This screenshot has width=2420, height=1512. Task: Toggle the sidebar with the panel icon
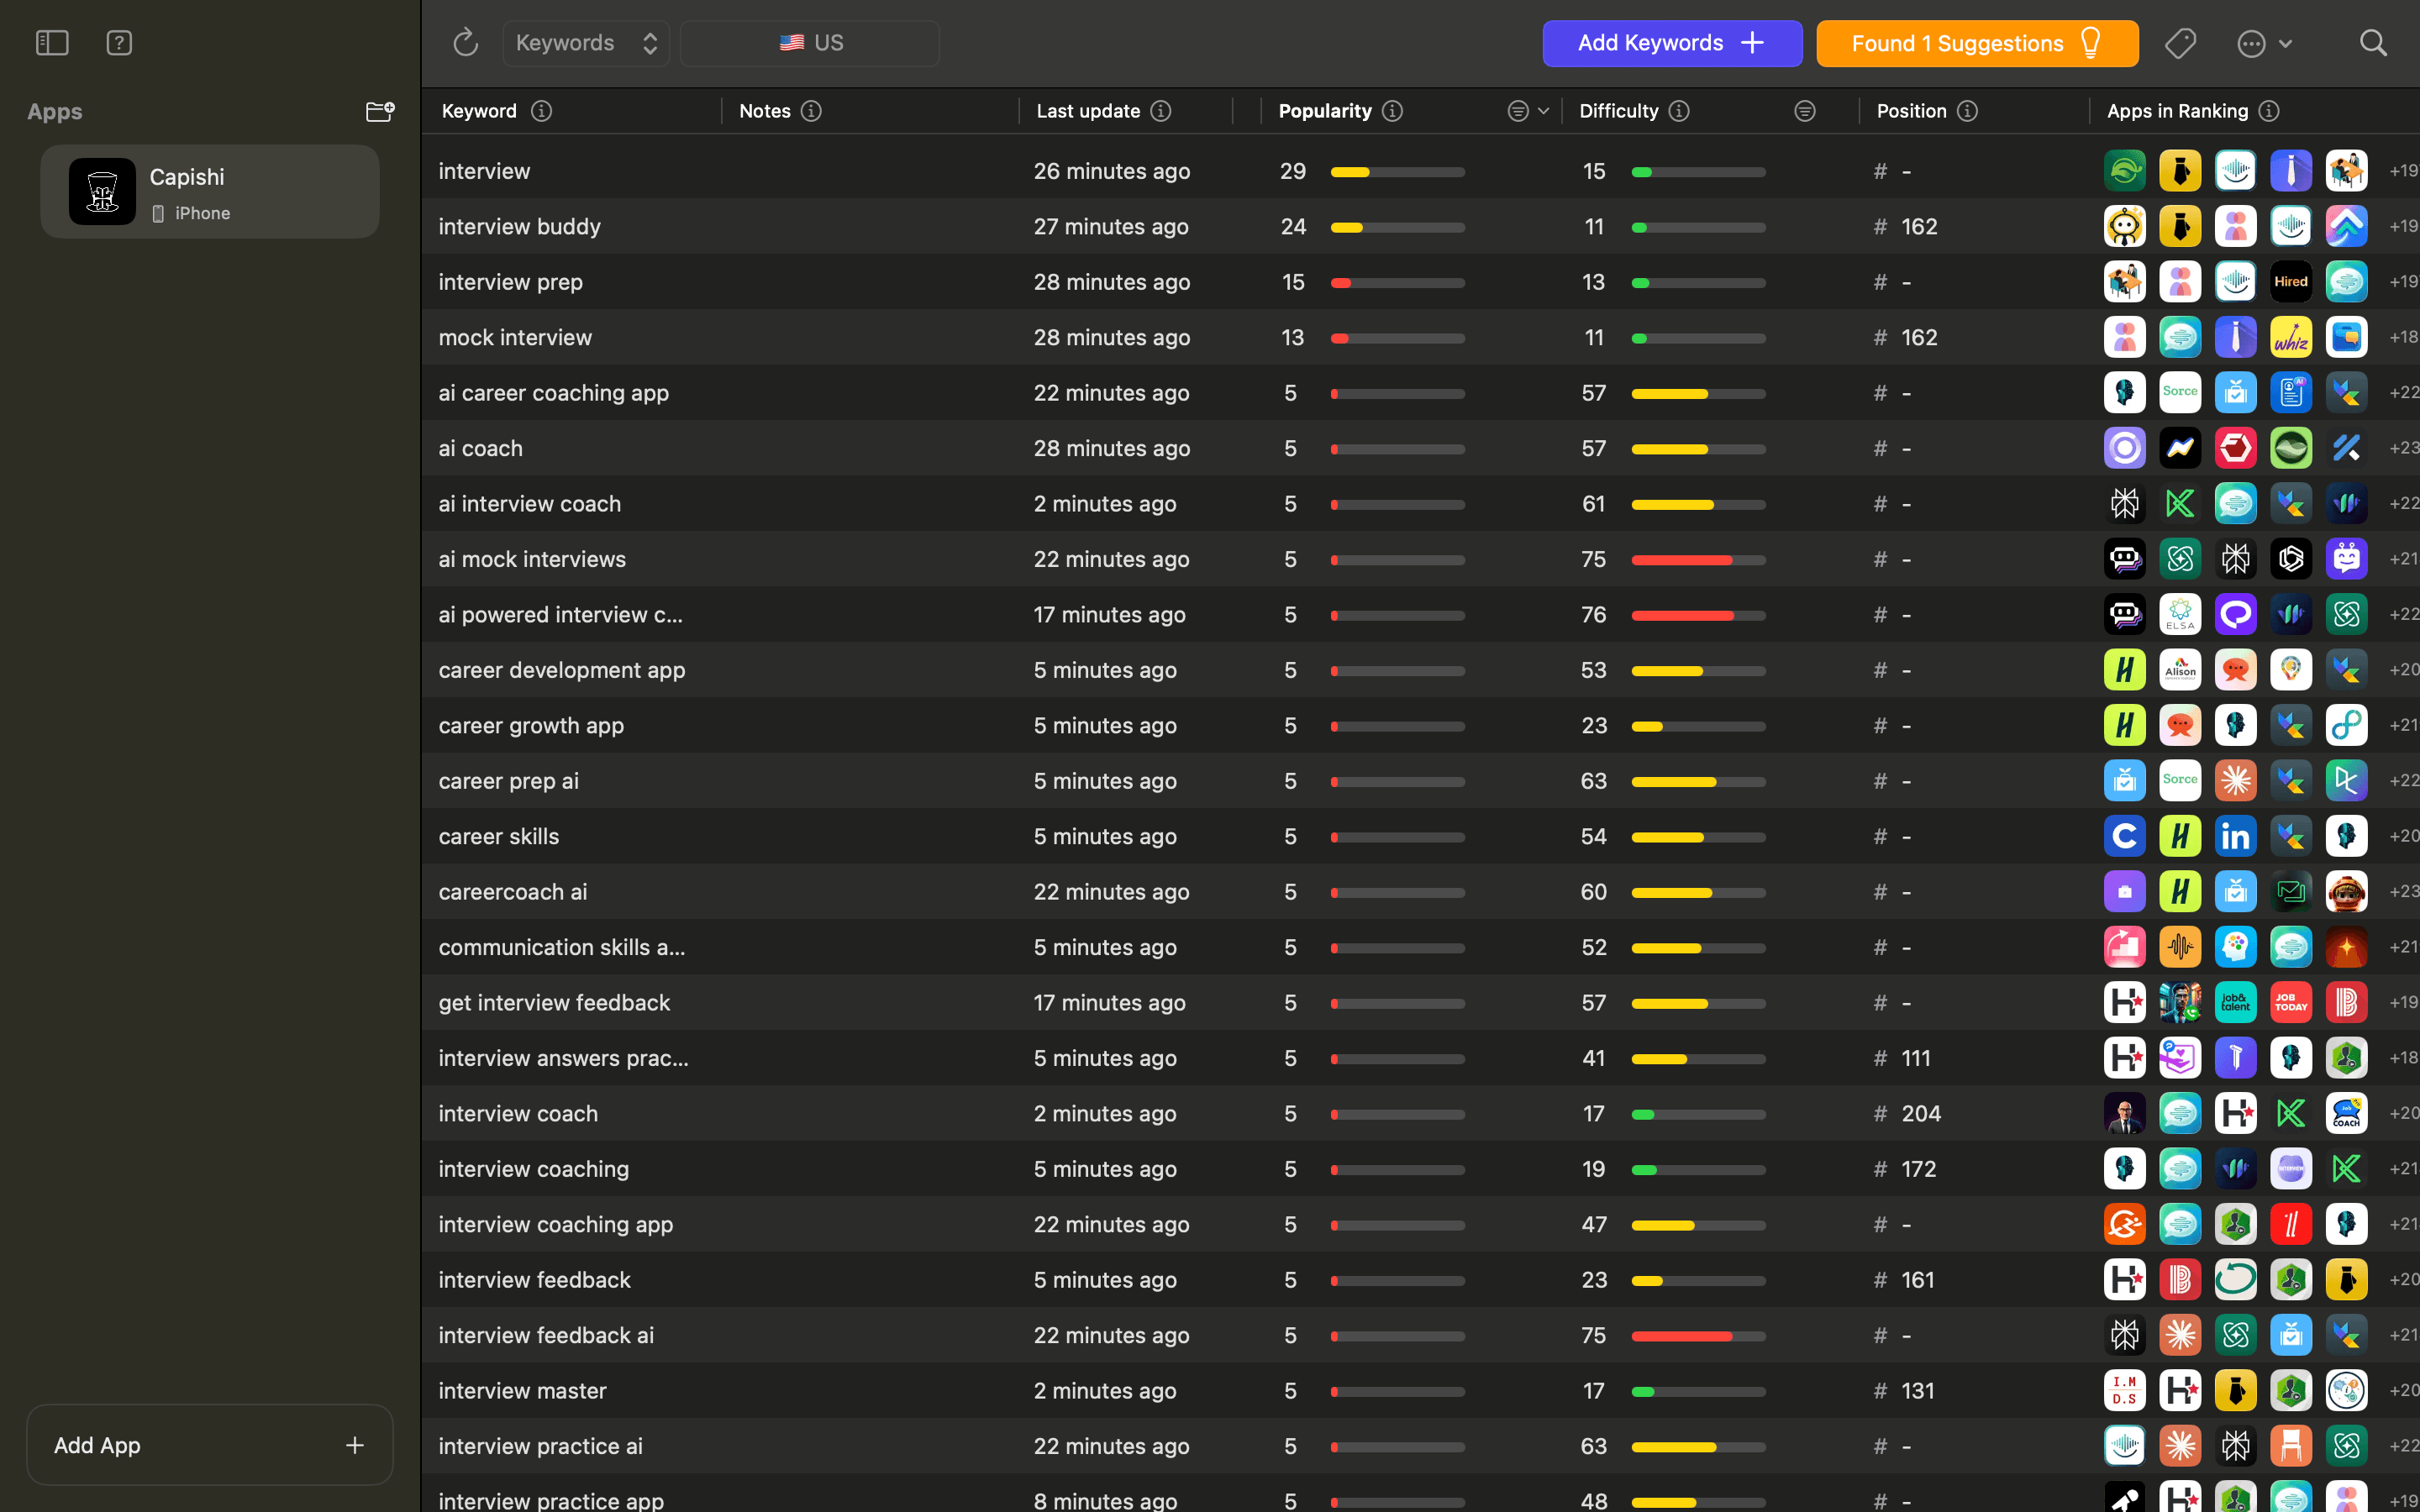[51, 43]
